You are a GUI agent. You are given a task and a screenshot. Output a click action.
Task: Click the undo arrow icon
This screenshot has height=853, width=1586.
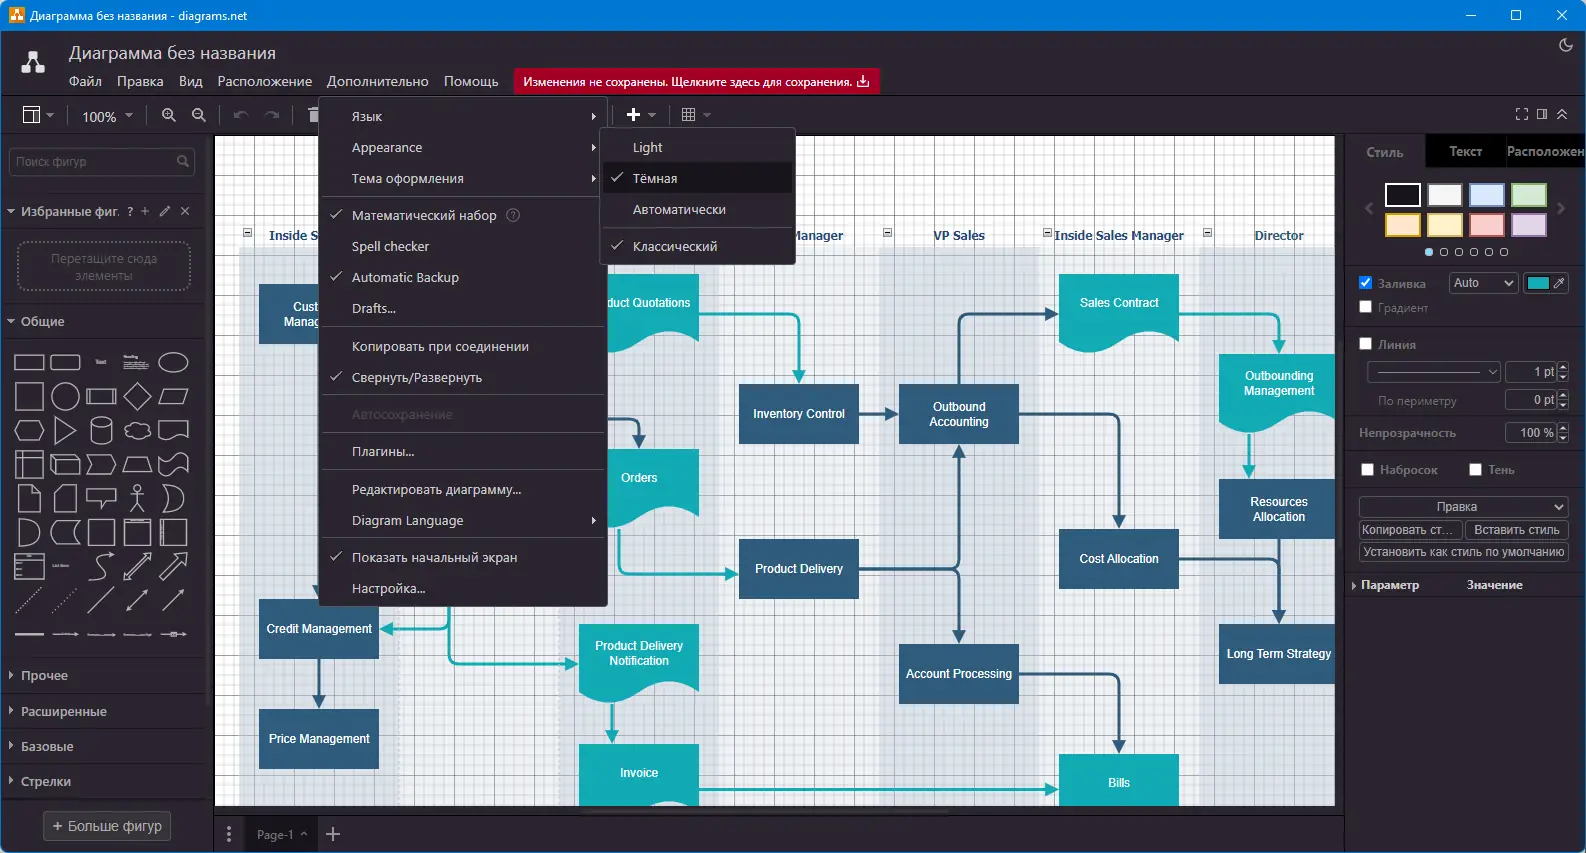point(241,115)
